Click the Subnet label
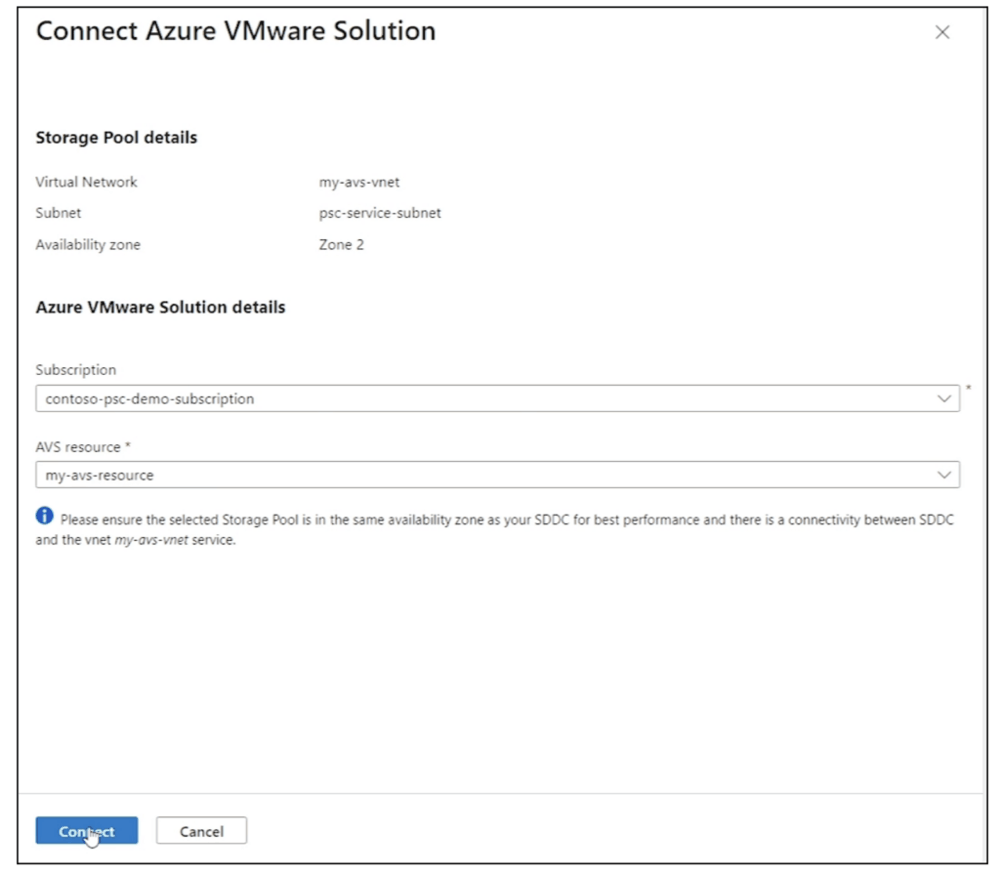Viewport: 1000px width, 872px height. point(58,213)
